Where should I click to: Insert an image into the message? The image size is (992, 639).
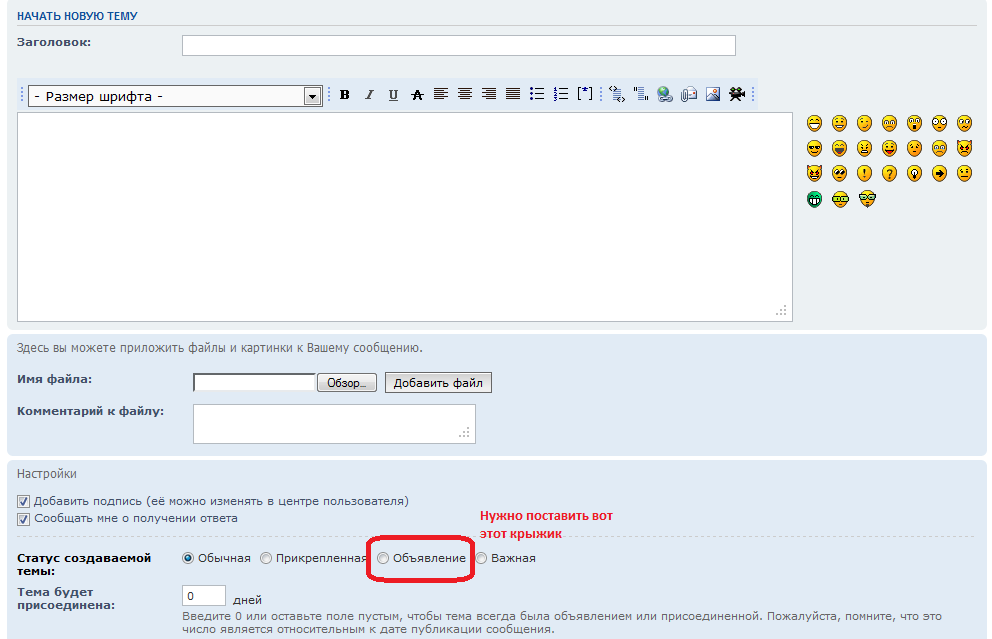tap(713, 95)
